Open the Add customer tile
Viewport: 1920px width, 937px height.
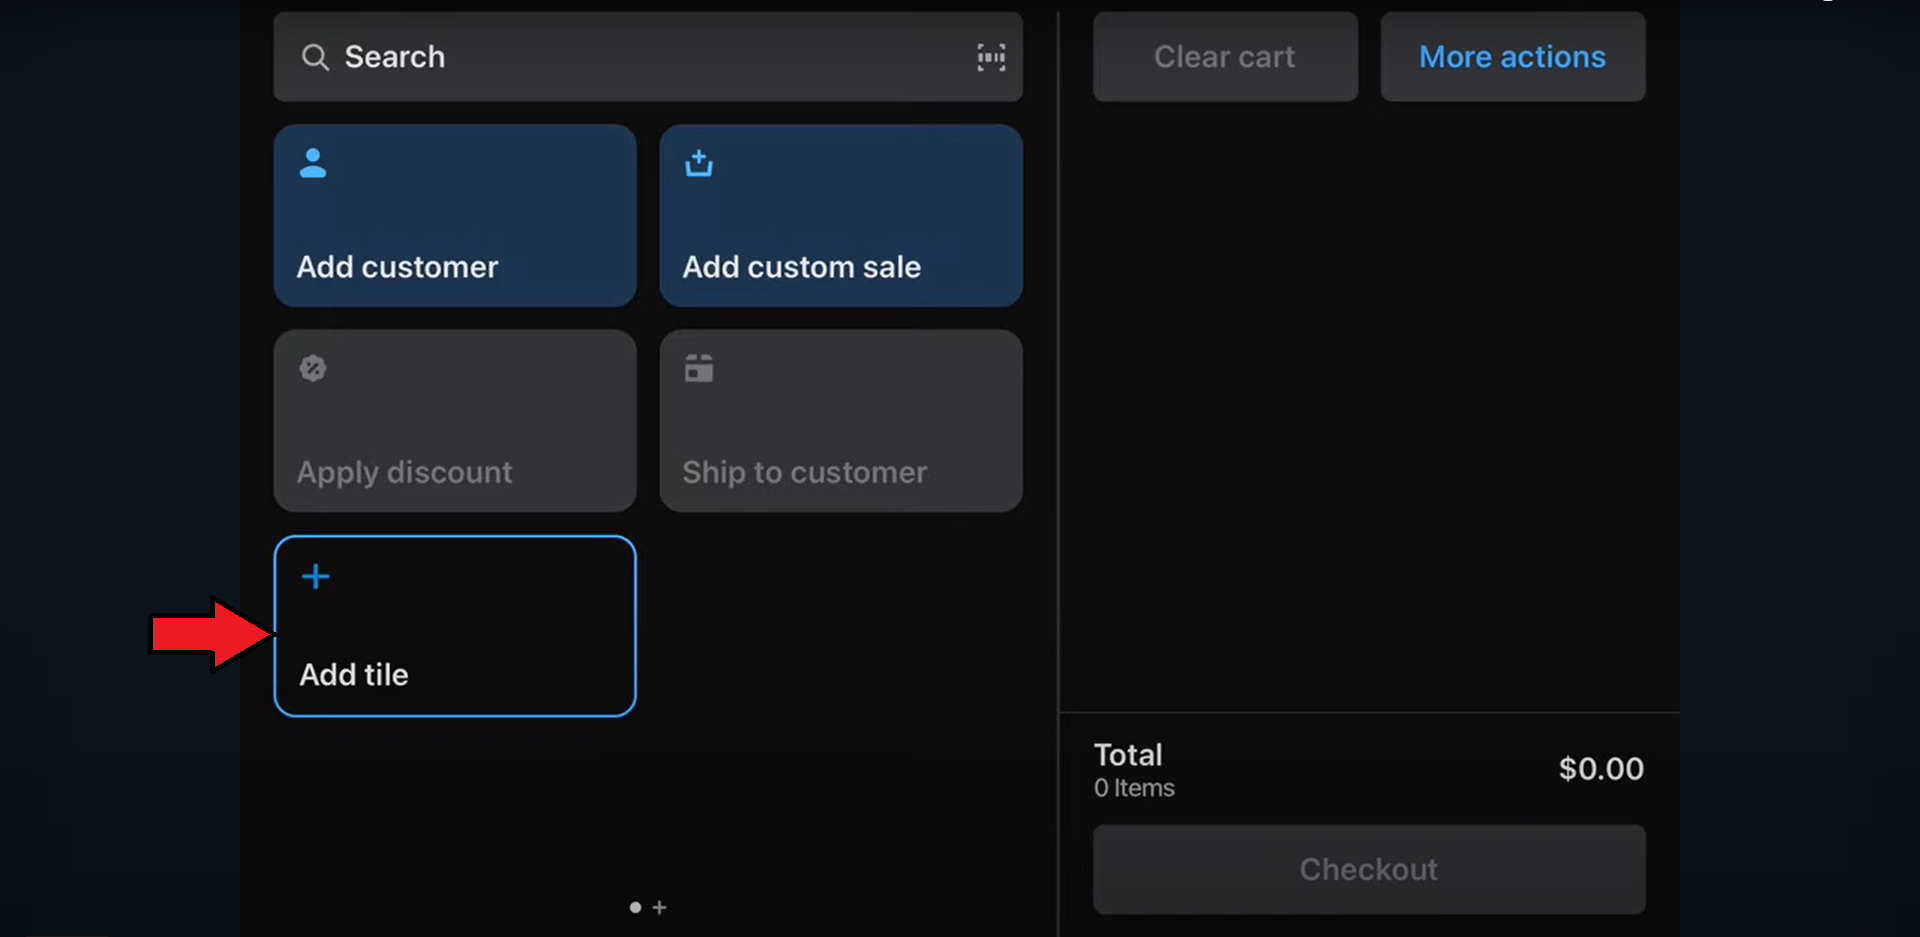click(455, 216)
